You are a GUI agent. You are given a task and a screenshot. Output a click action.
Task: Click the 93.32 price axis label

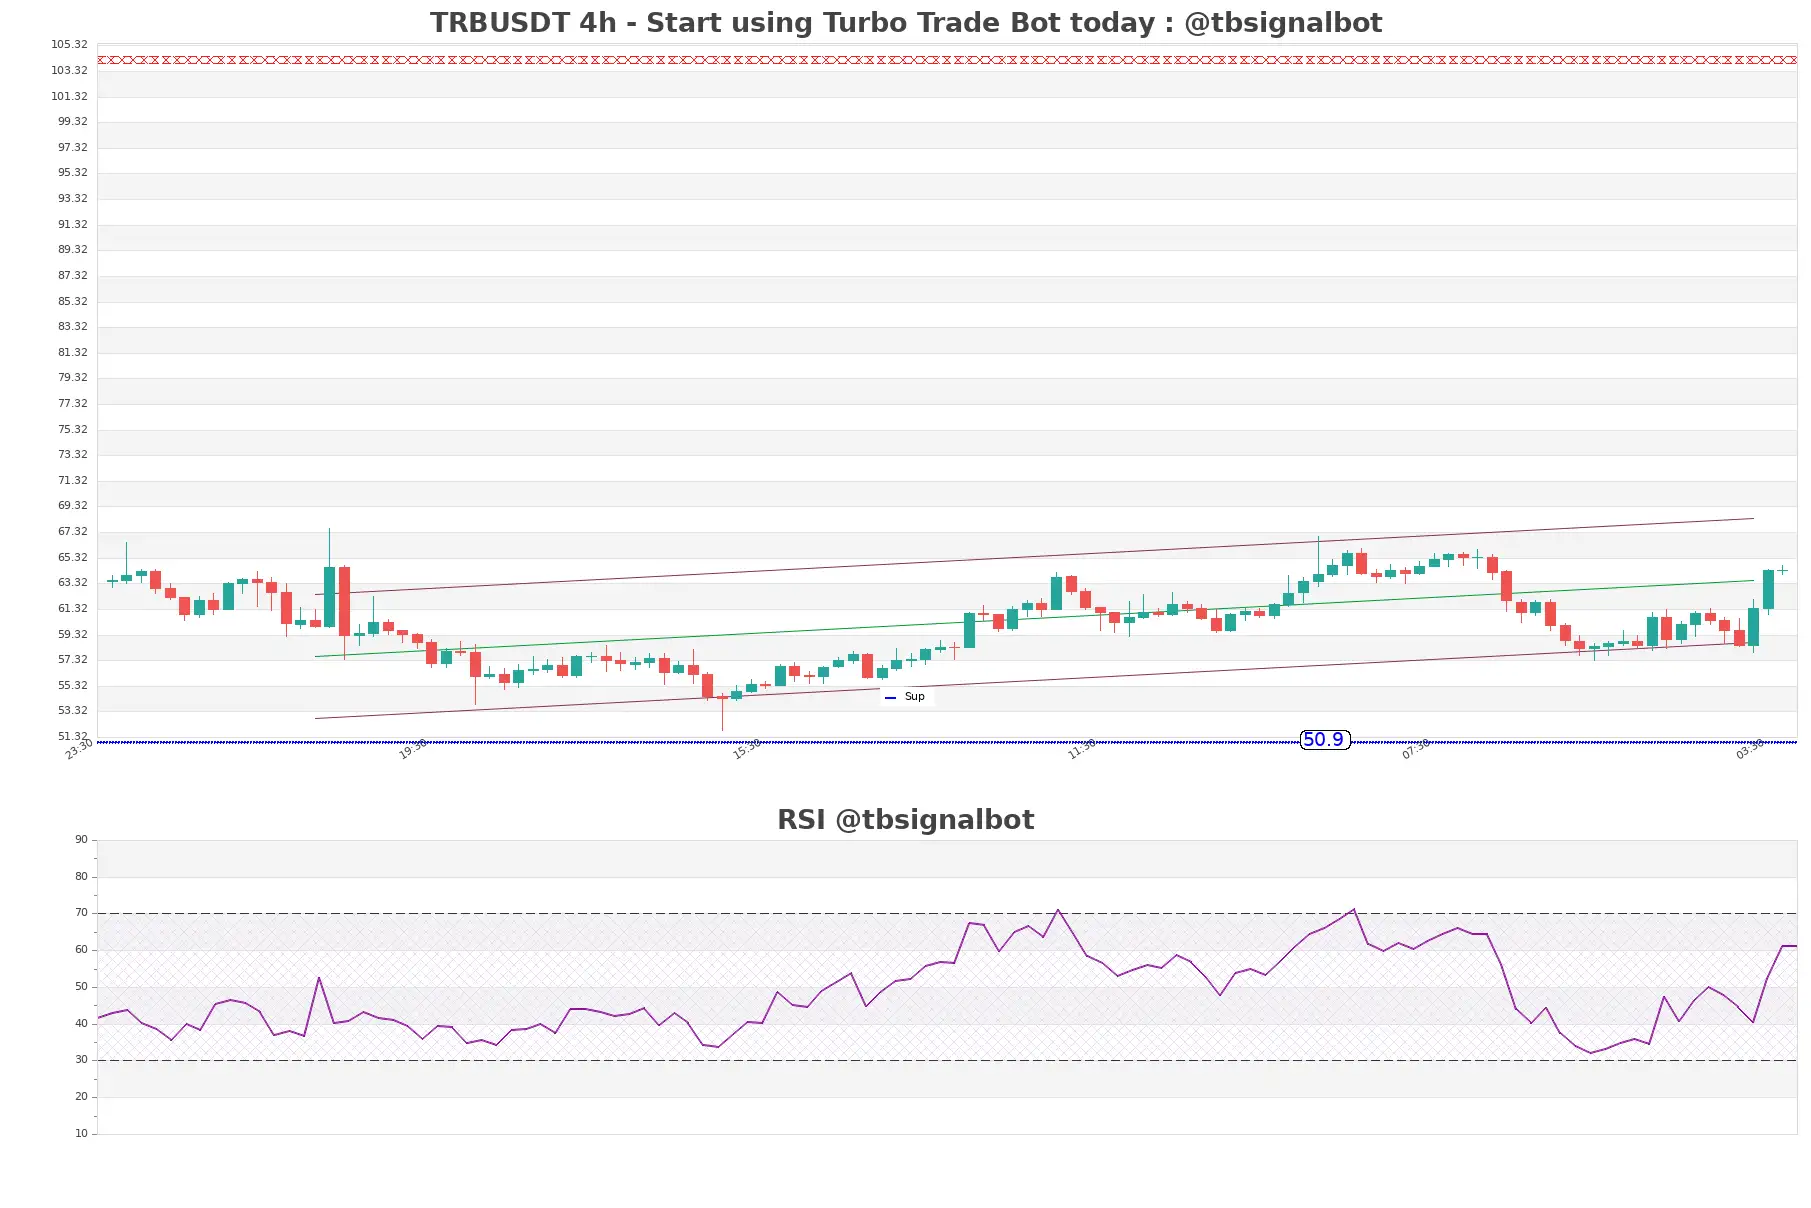click(73, 199)
